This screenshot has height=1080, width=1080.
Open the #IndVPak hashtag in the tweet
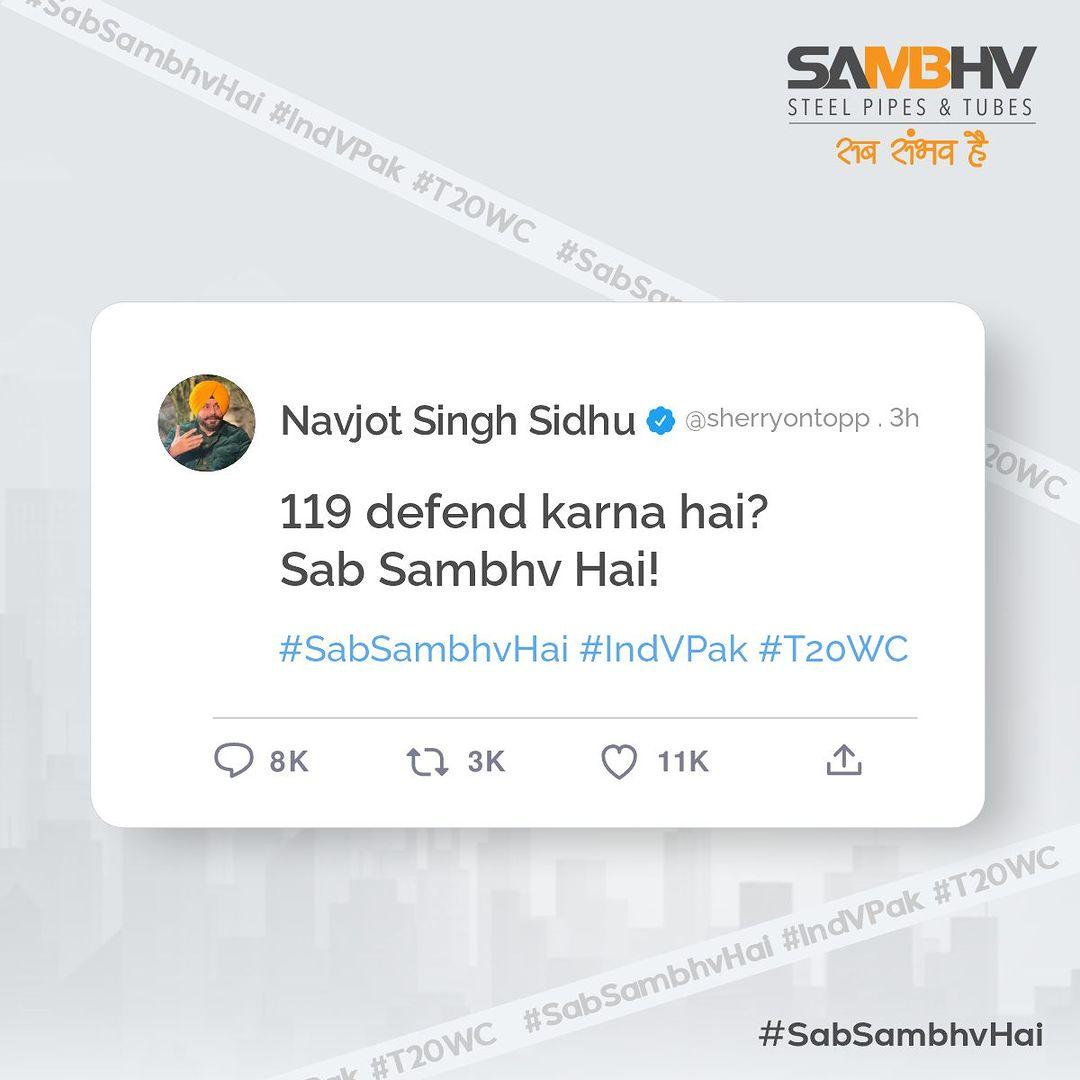(x=663, y=648)
